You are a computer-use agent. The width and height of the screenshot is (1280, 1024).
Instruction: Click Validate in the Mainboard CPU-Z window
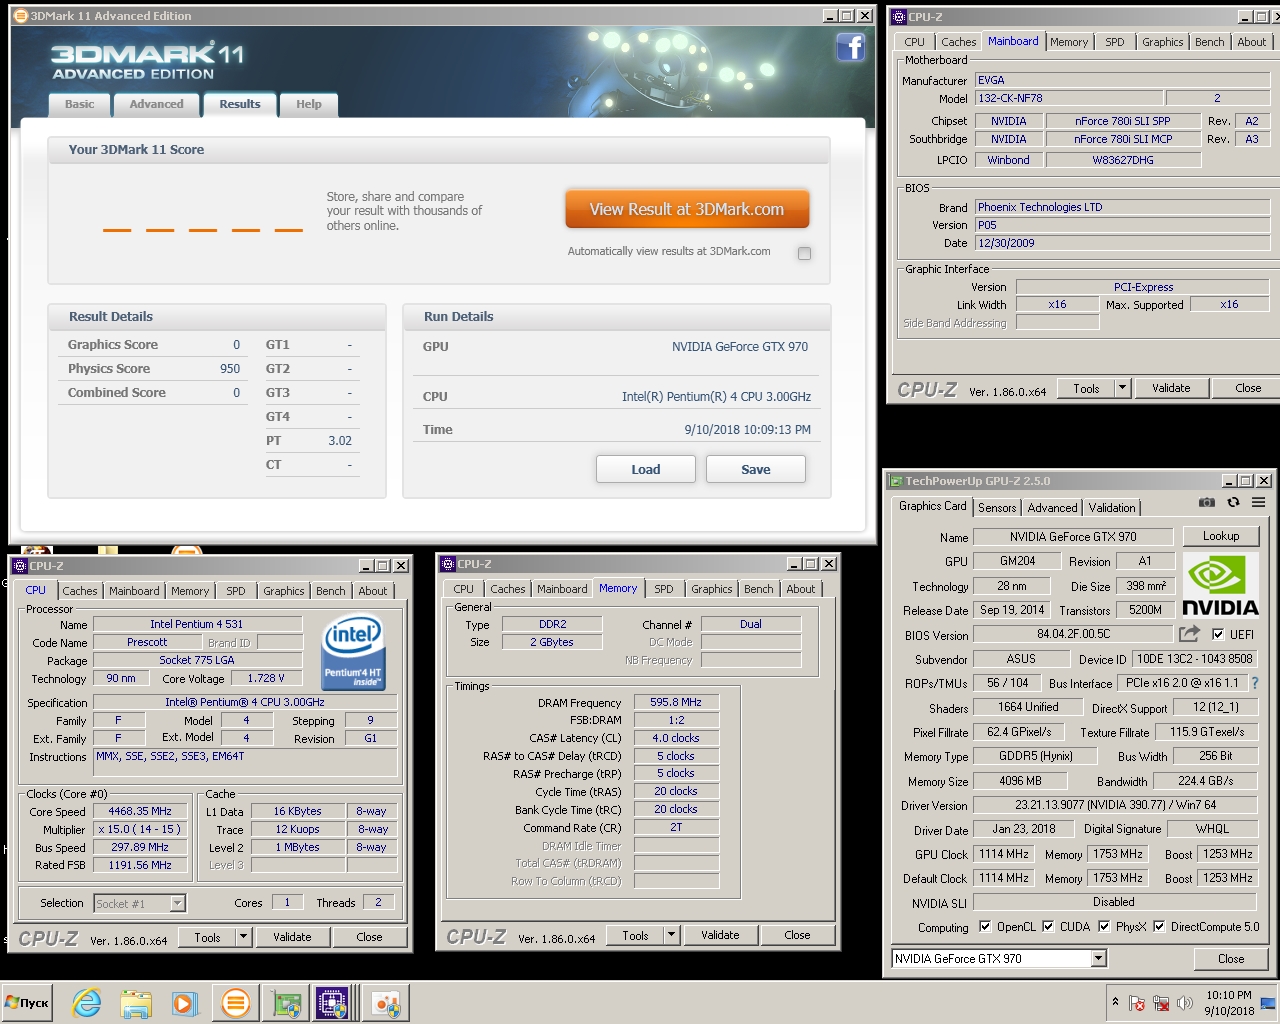[1171, 388]
